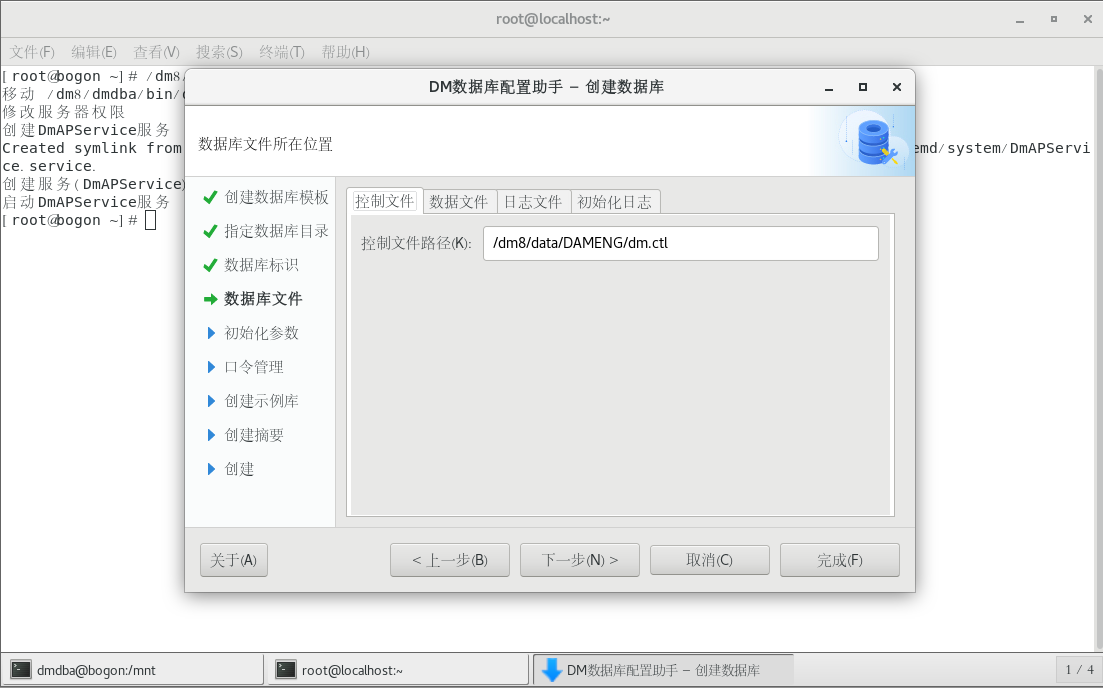Click green arrow beside 数据库文件
Screen dimensions: 1103x689
(210, 299)
